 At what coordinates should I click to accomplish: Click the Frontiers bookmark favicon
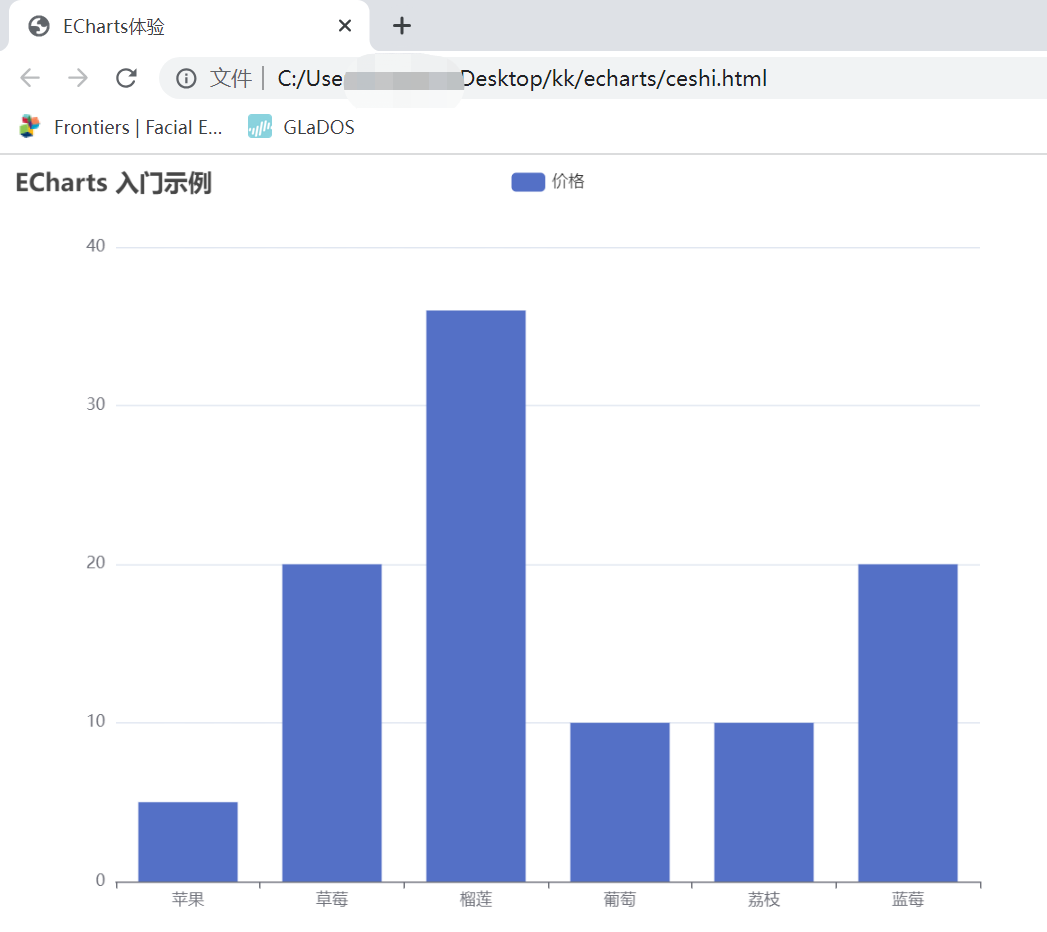click(x=28, y=127)
